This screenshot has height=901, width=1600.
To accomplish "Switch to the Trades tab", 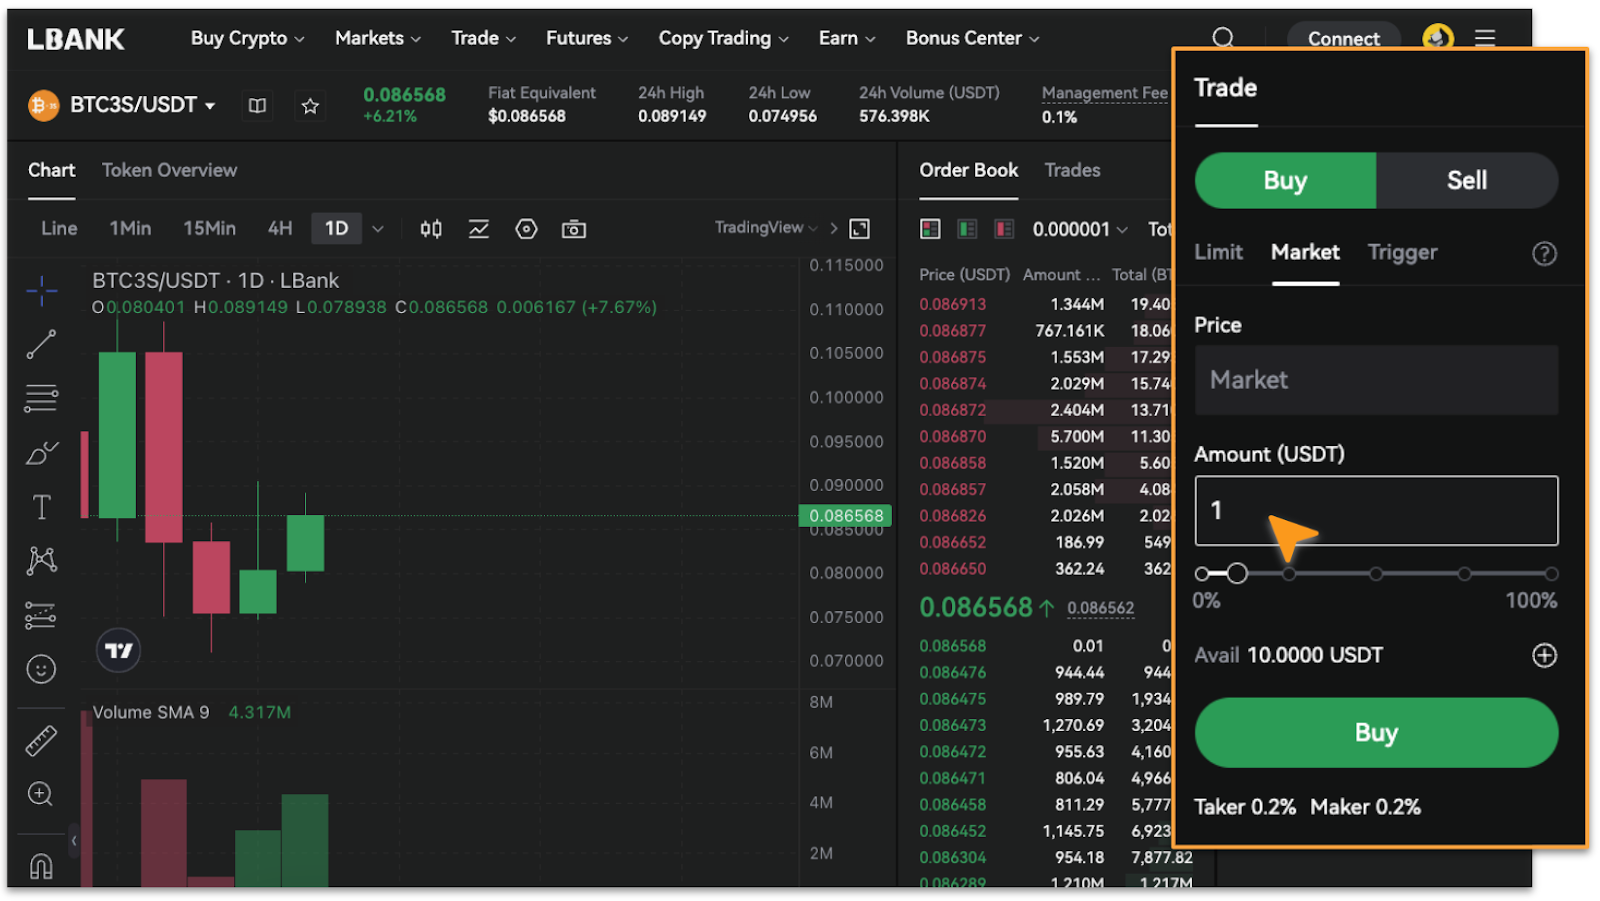I will tap(1072, 170).
